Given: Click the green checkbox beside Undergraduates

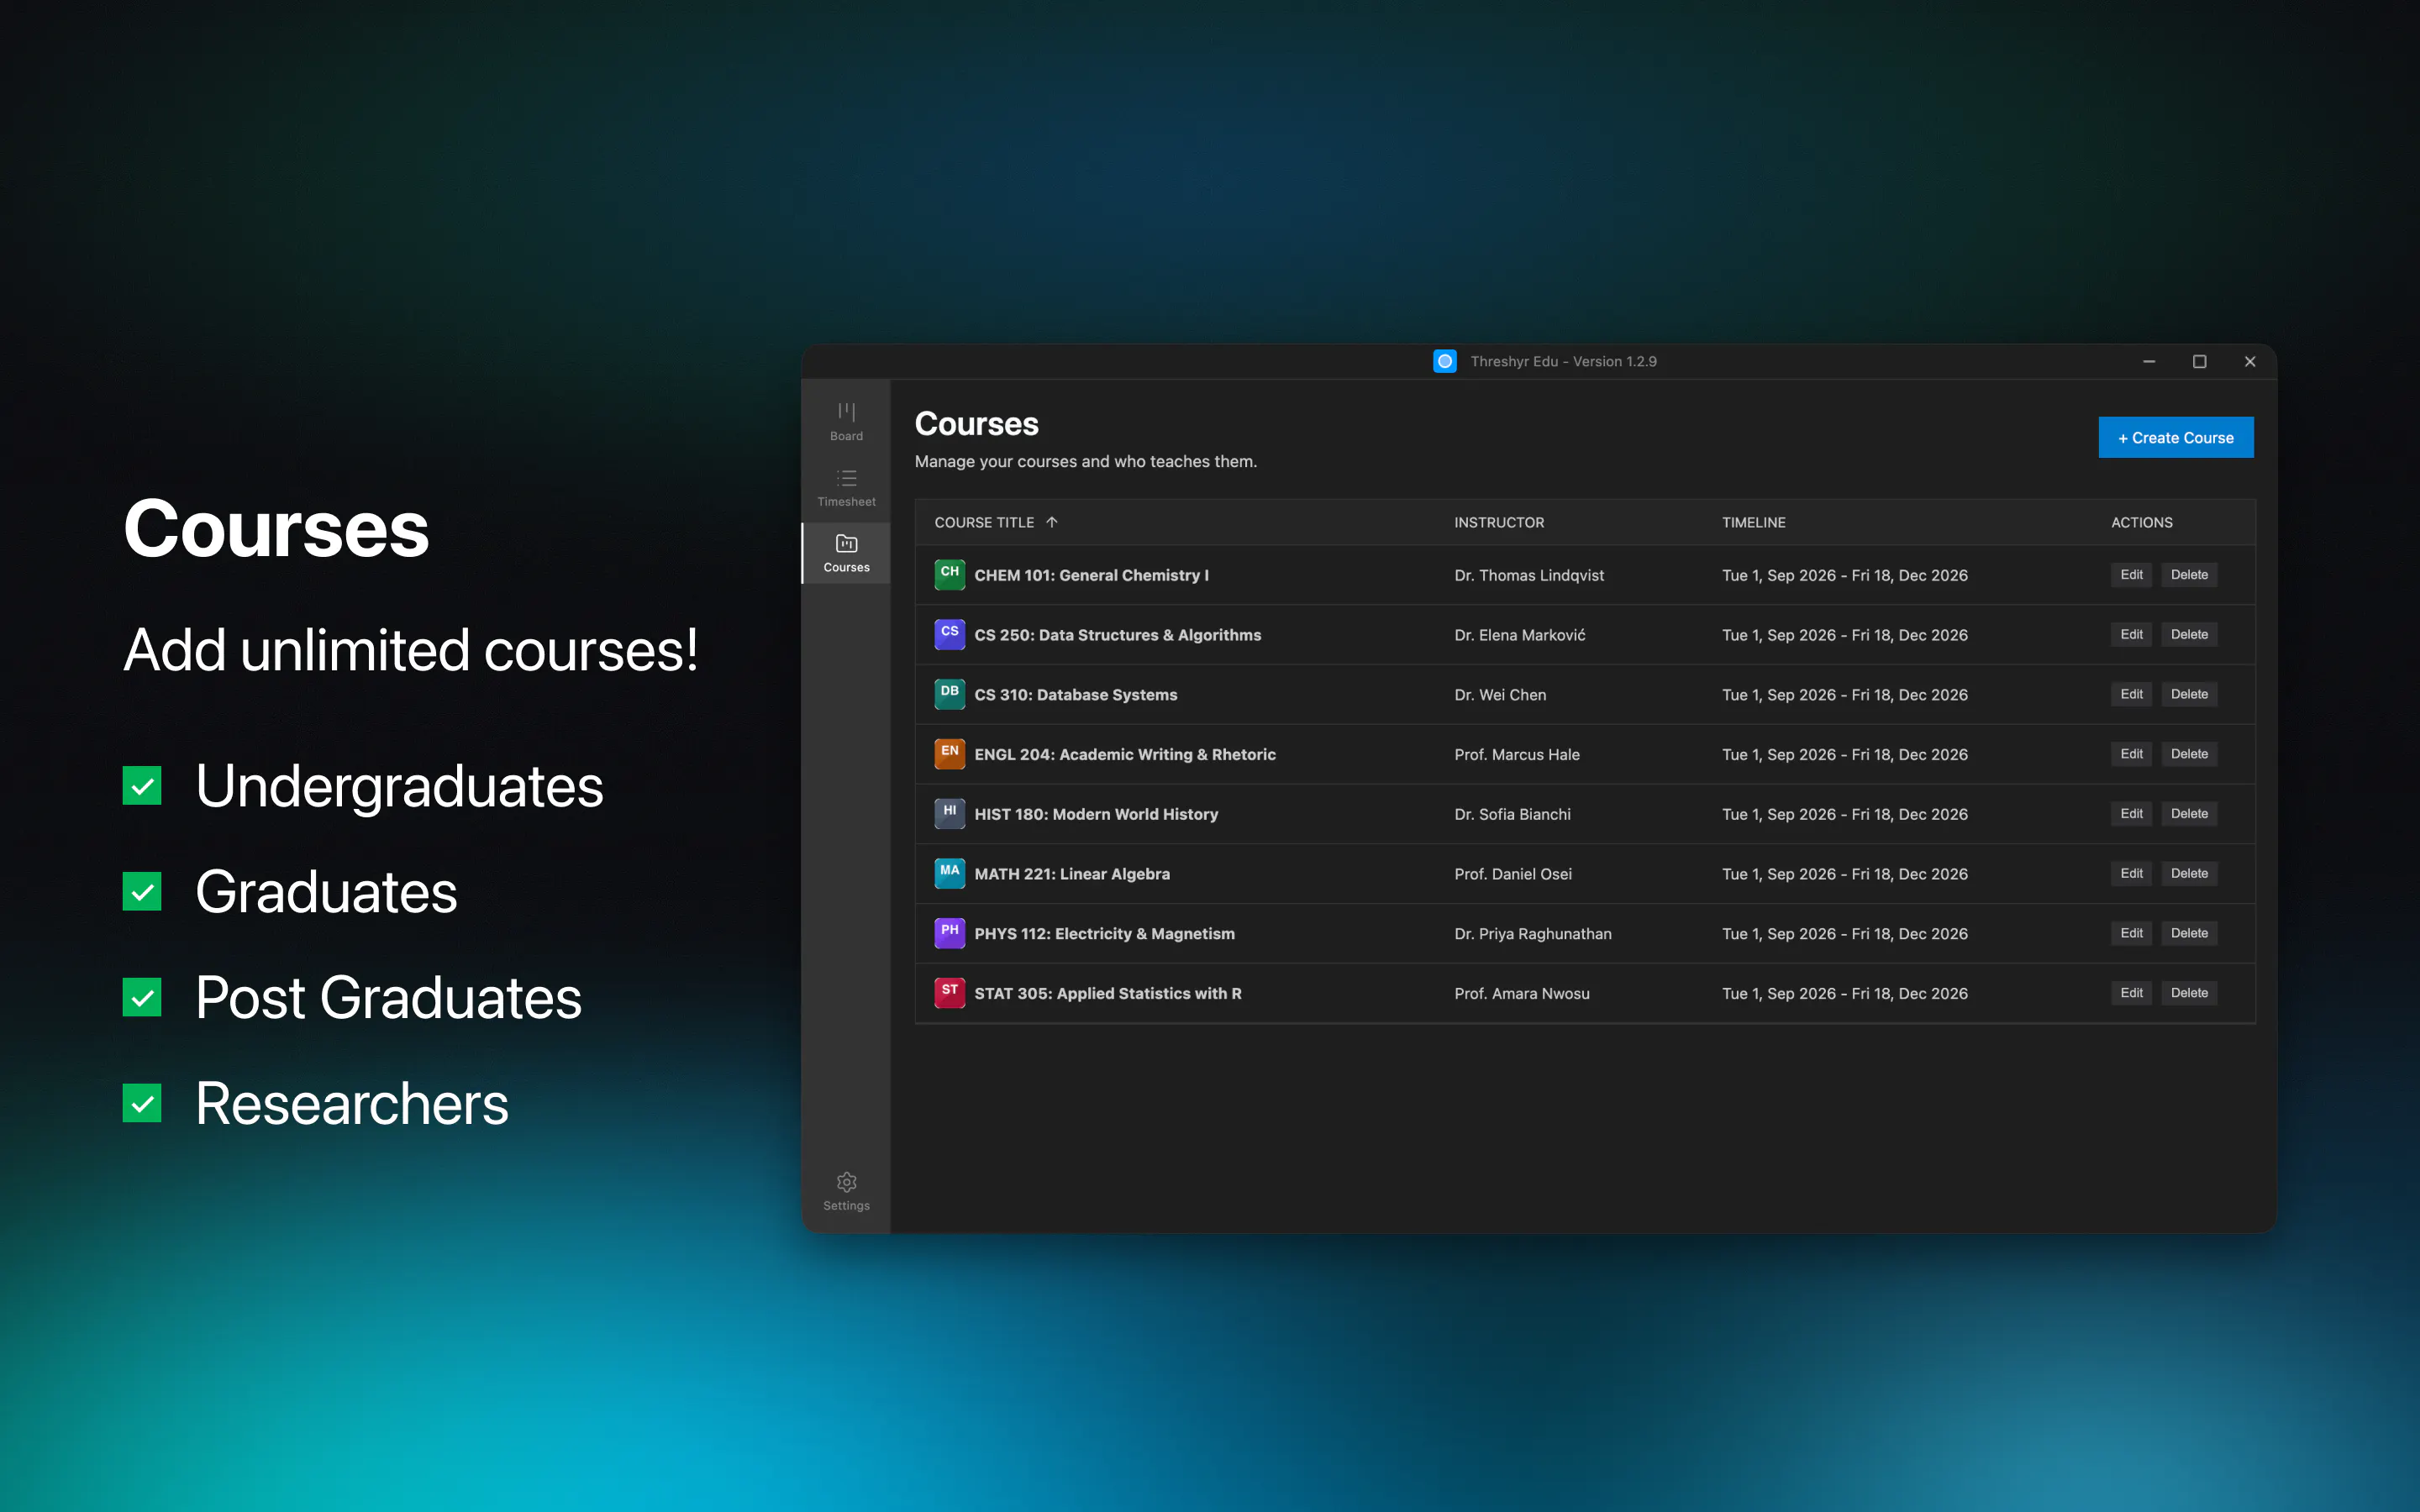Looking at the screenshot, I should (142, 785).
